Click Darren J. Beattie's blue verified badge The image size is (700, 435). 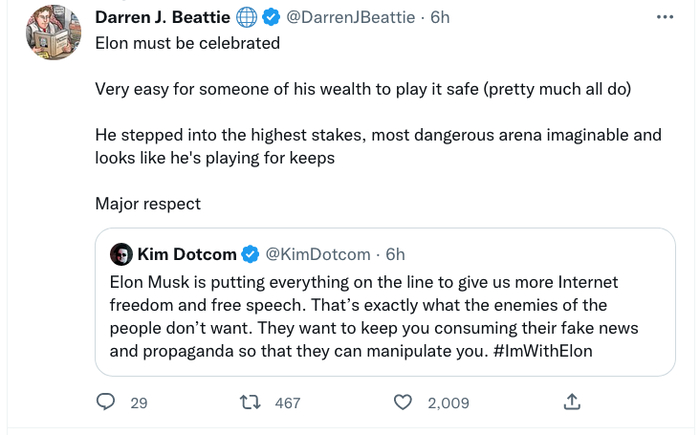tap(271, 18)
